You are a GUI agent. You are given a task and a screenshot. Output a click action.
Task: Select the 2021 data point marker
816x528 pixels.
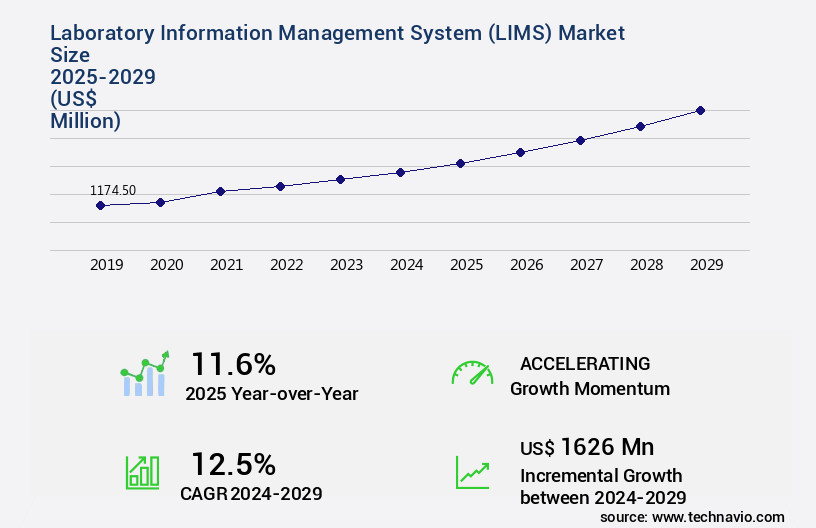click(220, 191)
